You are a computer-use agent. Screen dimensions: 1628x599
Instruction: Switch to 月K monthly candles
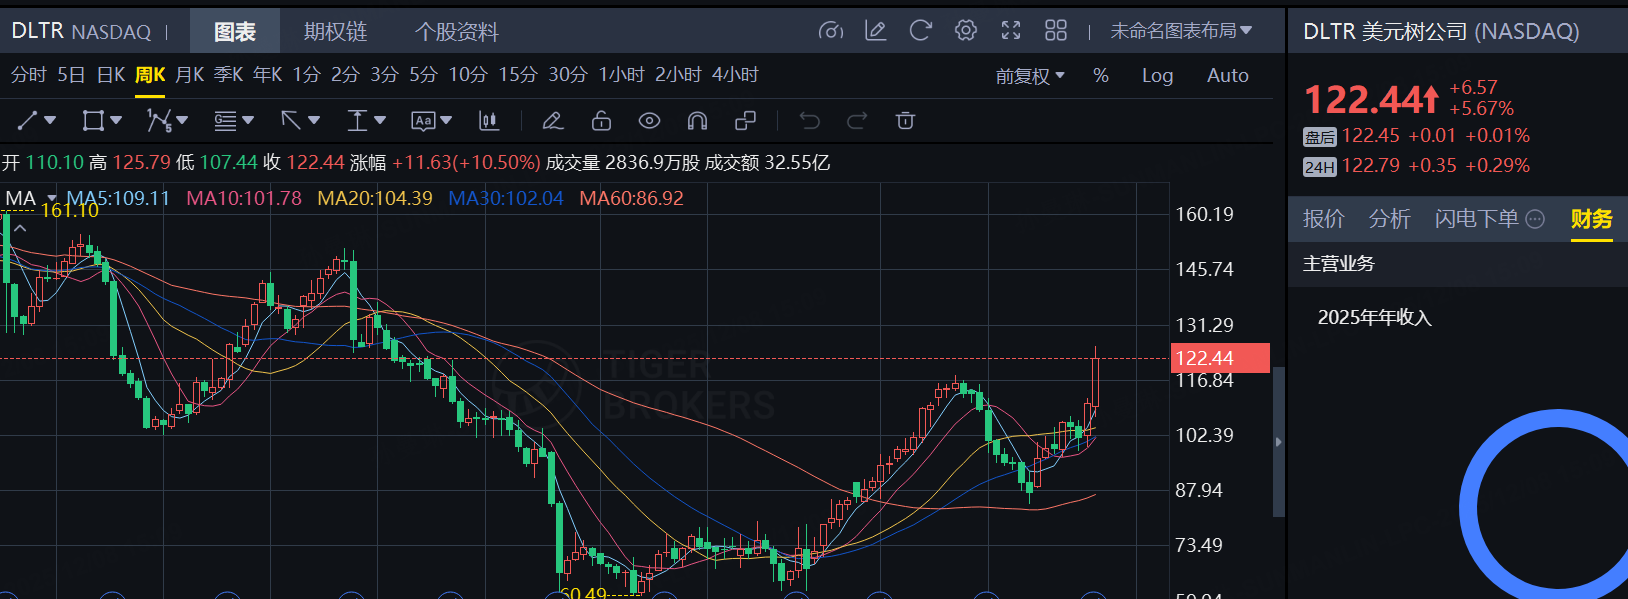tap(190, 75)
